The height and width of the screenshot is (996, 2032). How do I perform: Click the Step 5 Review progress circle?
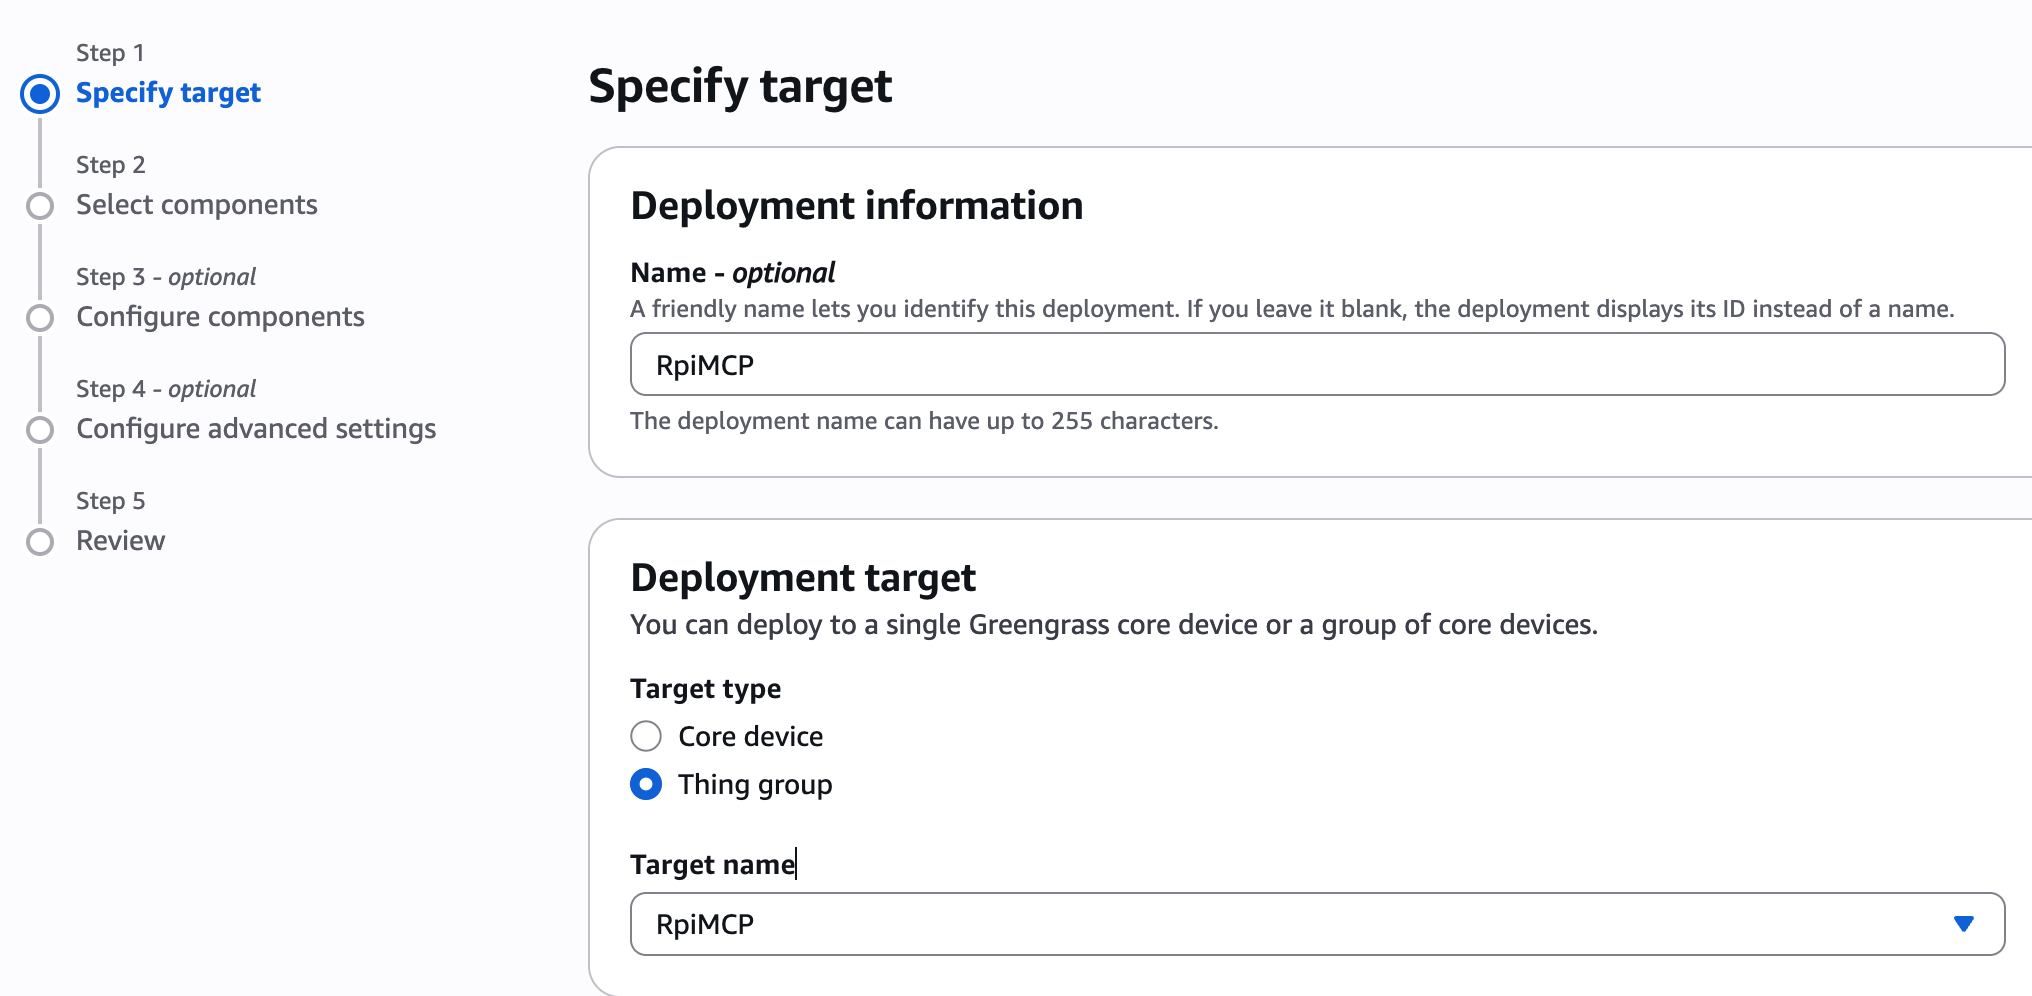(x=40, y=542)
